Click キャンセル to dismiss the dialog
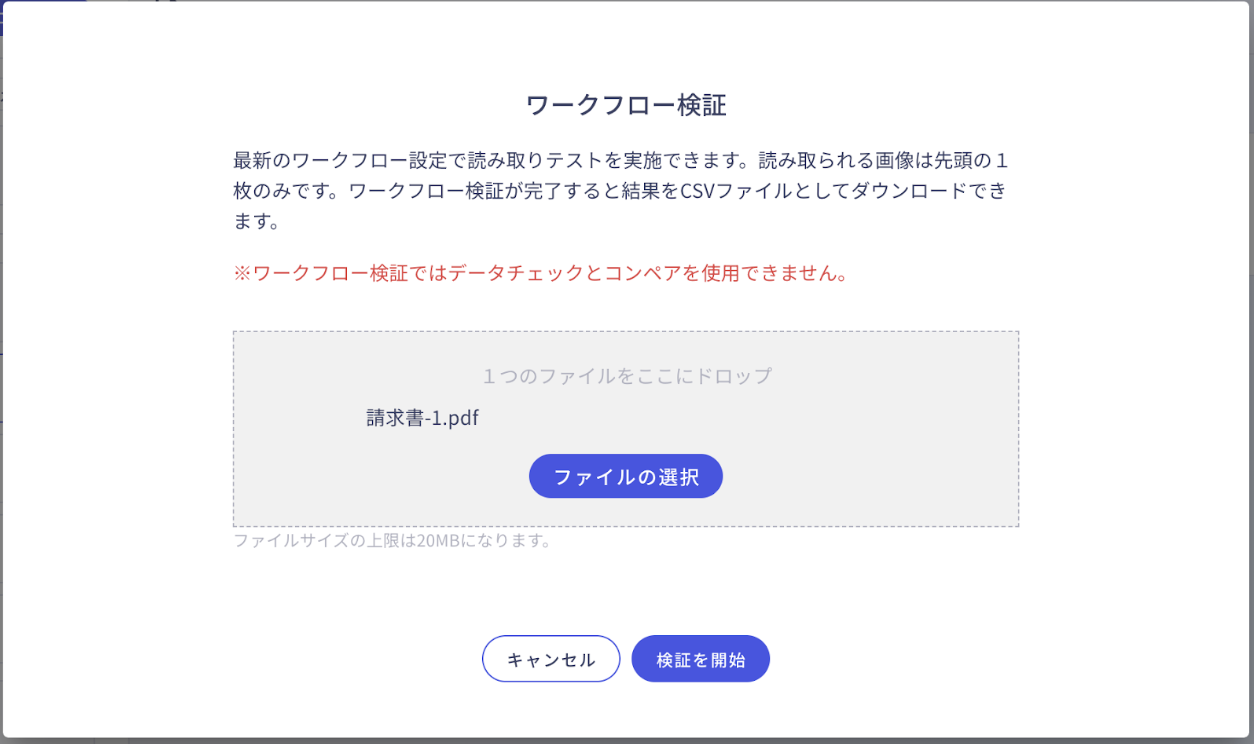This screenshot has height=744, width=1254. (x=551, y=658)
